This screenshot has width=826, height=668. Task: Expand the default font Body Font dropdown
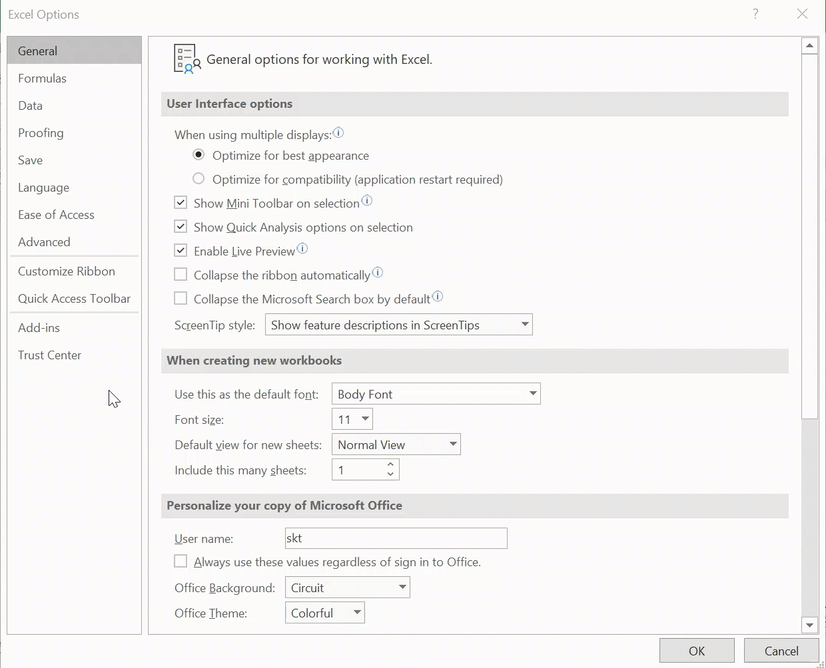436,394
